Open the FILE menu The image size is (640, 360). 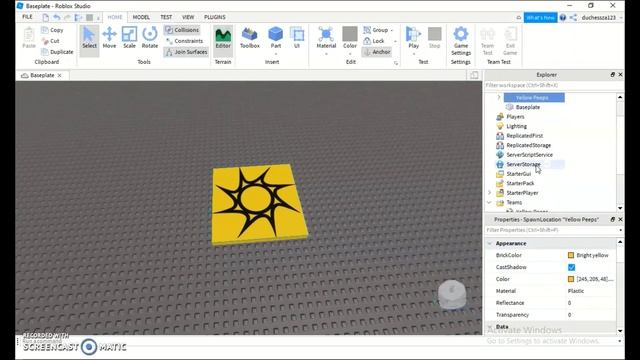(x=27, y=17)
